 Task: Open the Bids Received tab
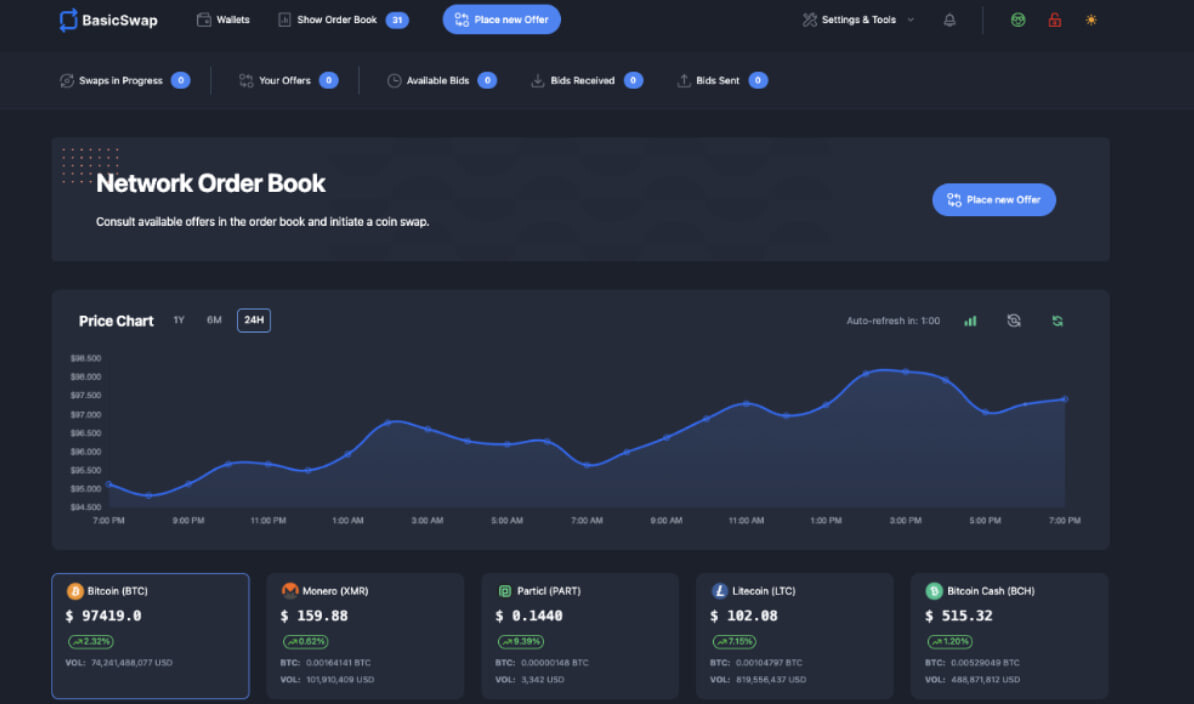point(586,81)
